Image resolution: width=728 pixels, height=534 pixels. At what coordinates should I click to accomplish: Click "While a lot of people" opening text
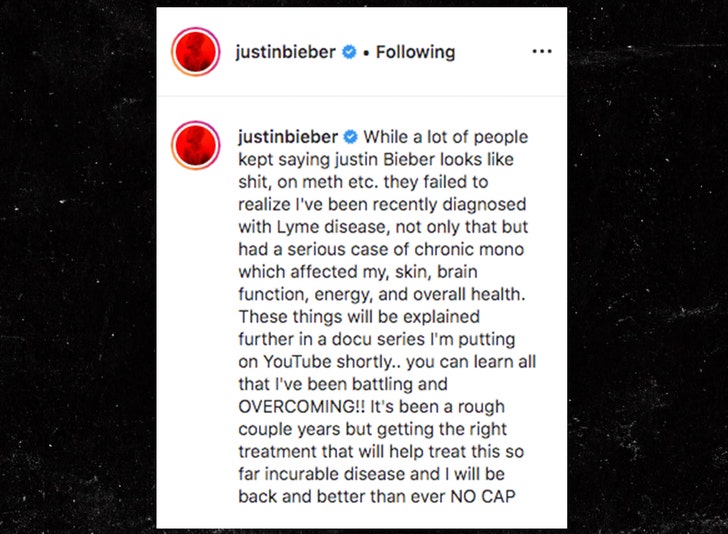point(446,136)
